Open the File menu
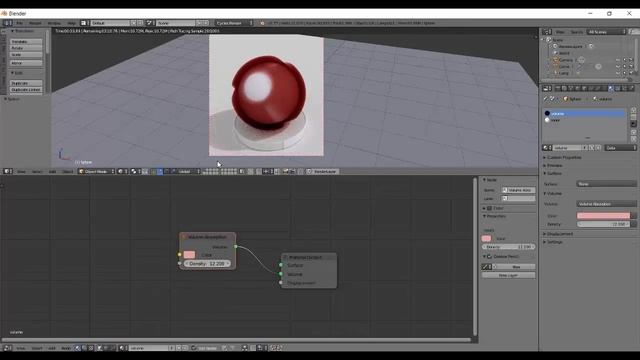Image resolution: width=640 pixels, height=360 pixels. (x=19, y=23)
